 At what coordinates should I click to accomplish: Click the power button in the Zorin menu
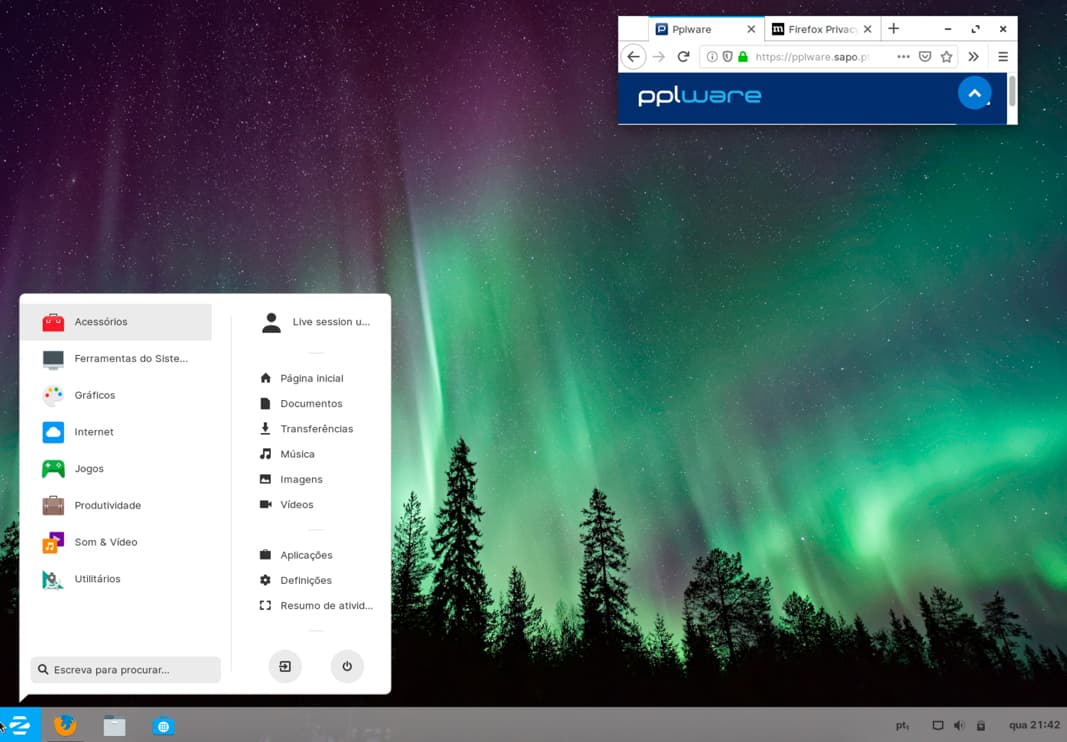pos(347,666)
